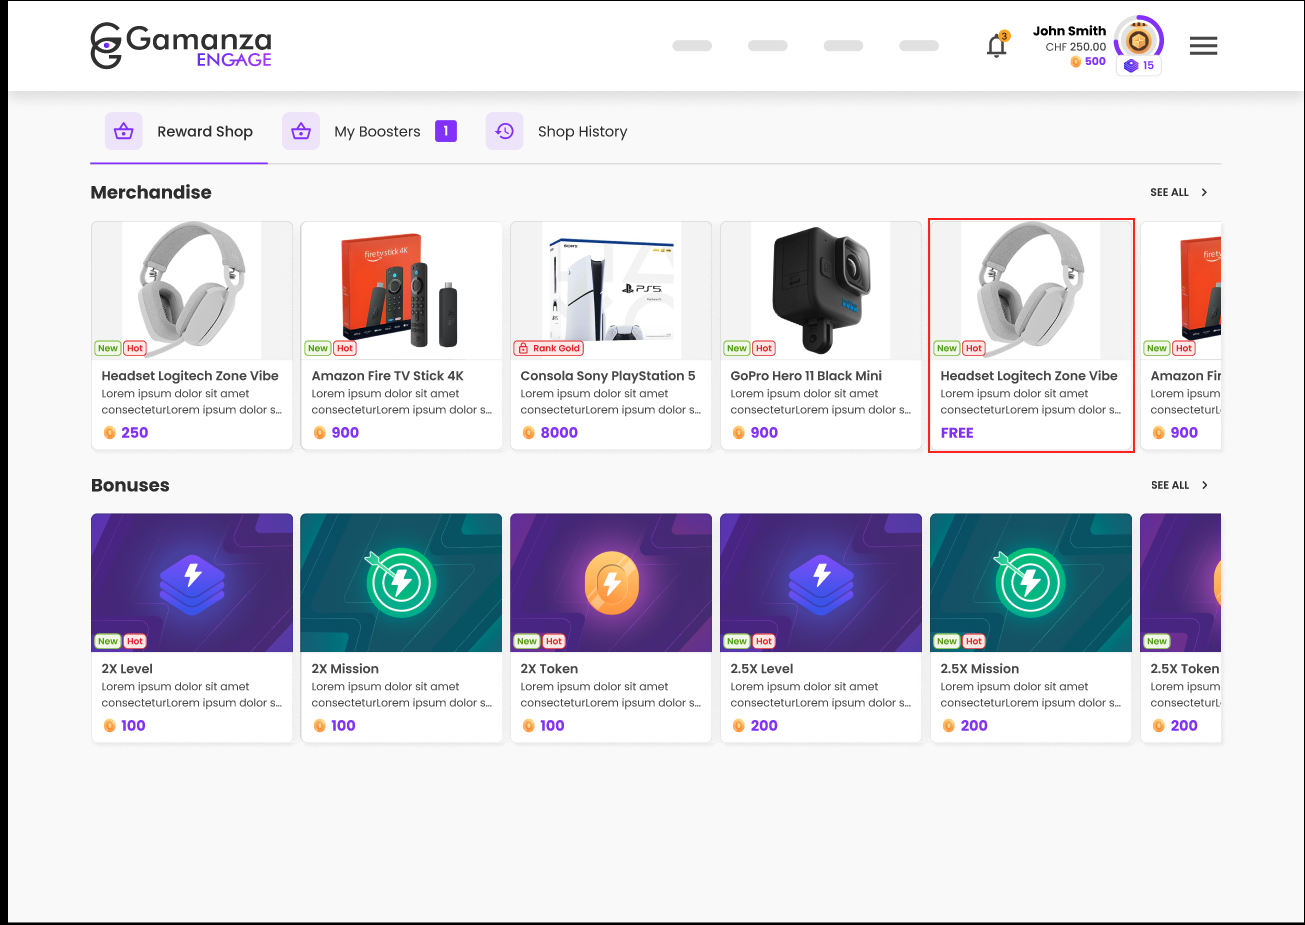Open Consola Sony PlayStation 5 title

coord(607,376)
